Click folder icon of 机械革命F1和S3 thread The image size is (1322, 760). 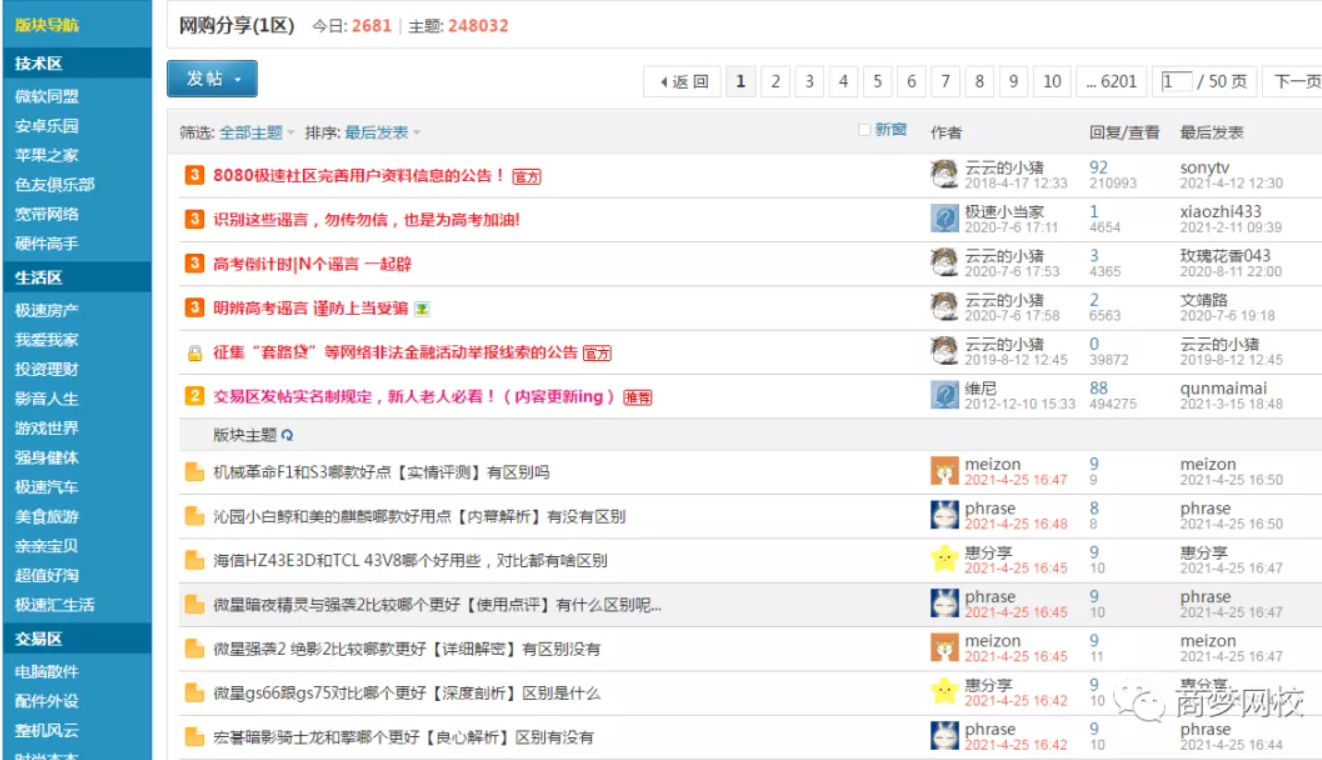[x=195, y=472]
